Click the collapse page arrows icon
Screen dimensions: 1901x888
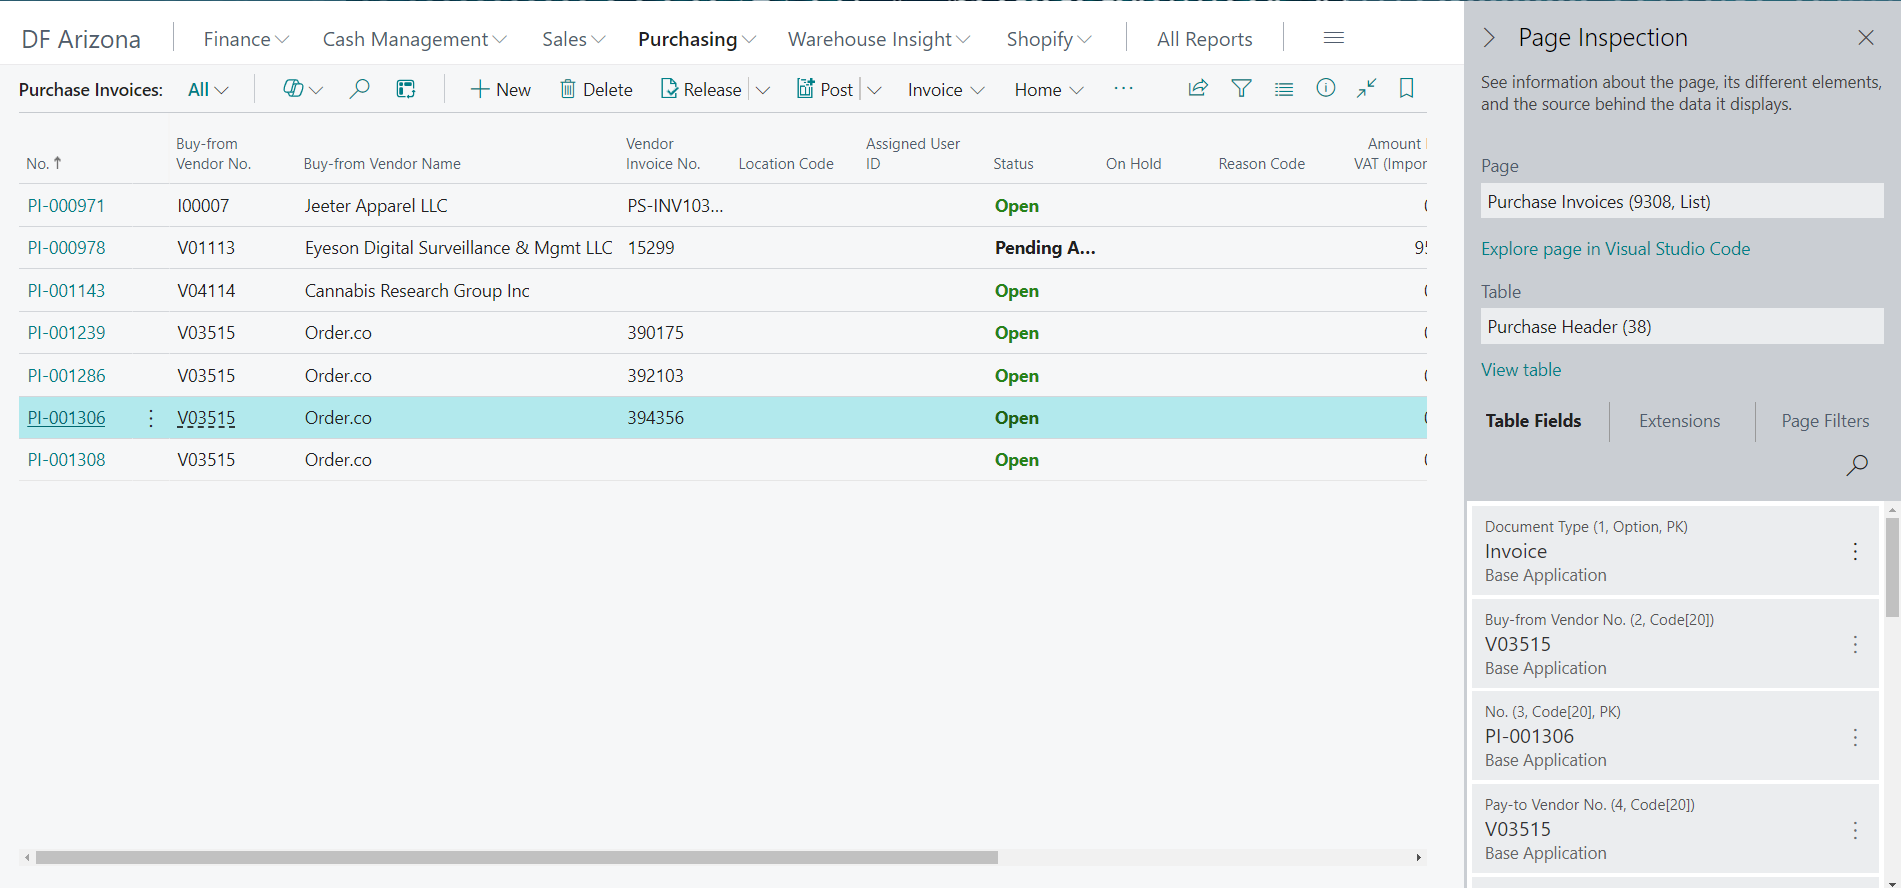pyautogui.click(x=1366, y=88)
